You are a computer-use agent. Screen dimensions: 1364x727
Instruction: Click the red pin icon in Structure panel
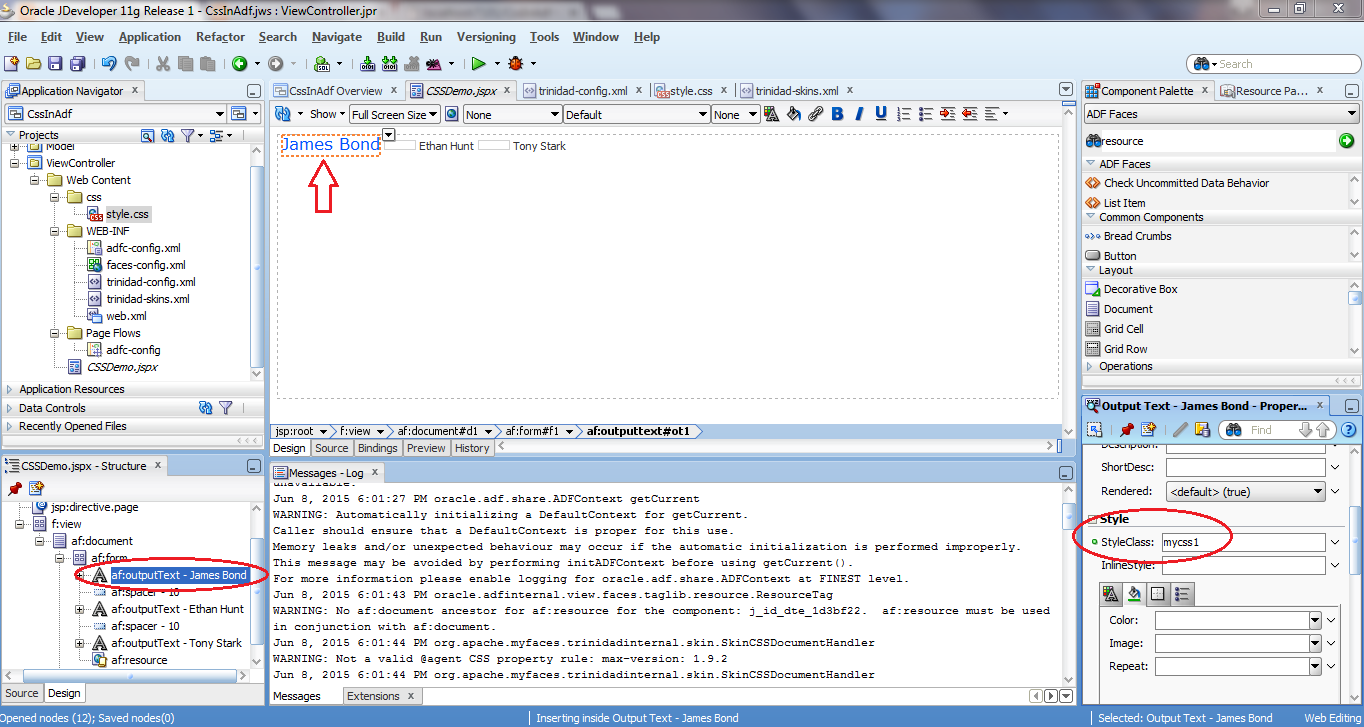tap(14, 488)
